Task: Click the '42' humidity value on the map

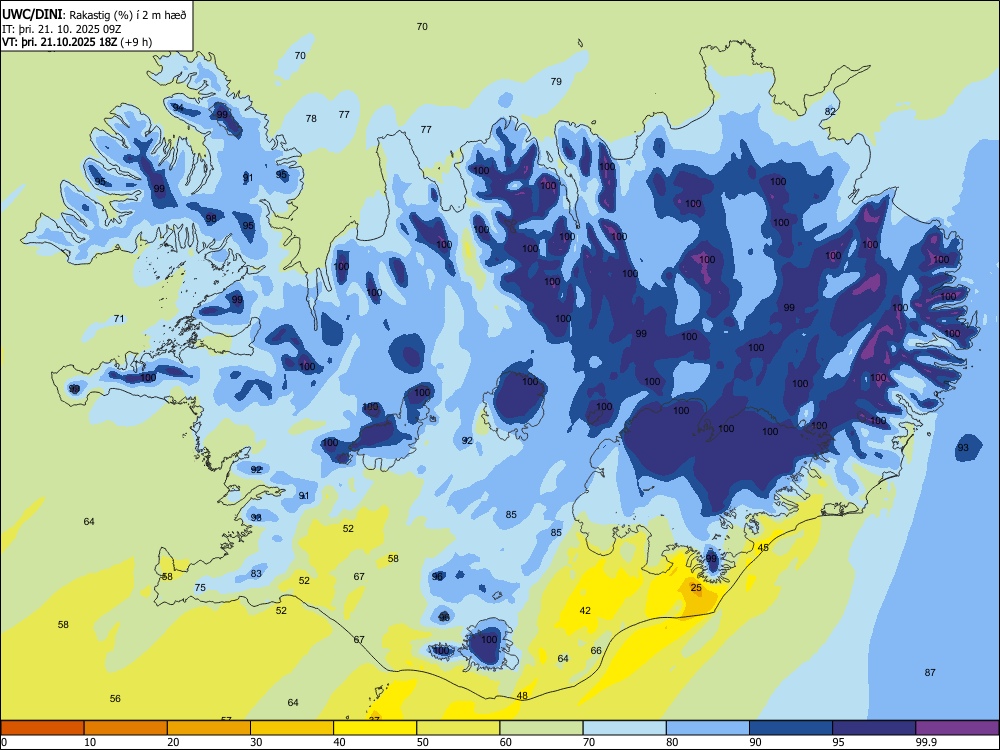Action: coord(585,610)
